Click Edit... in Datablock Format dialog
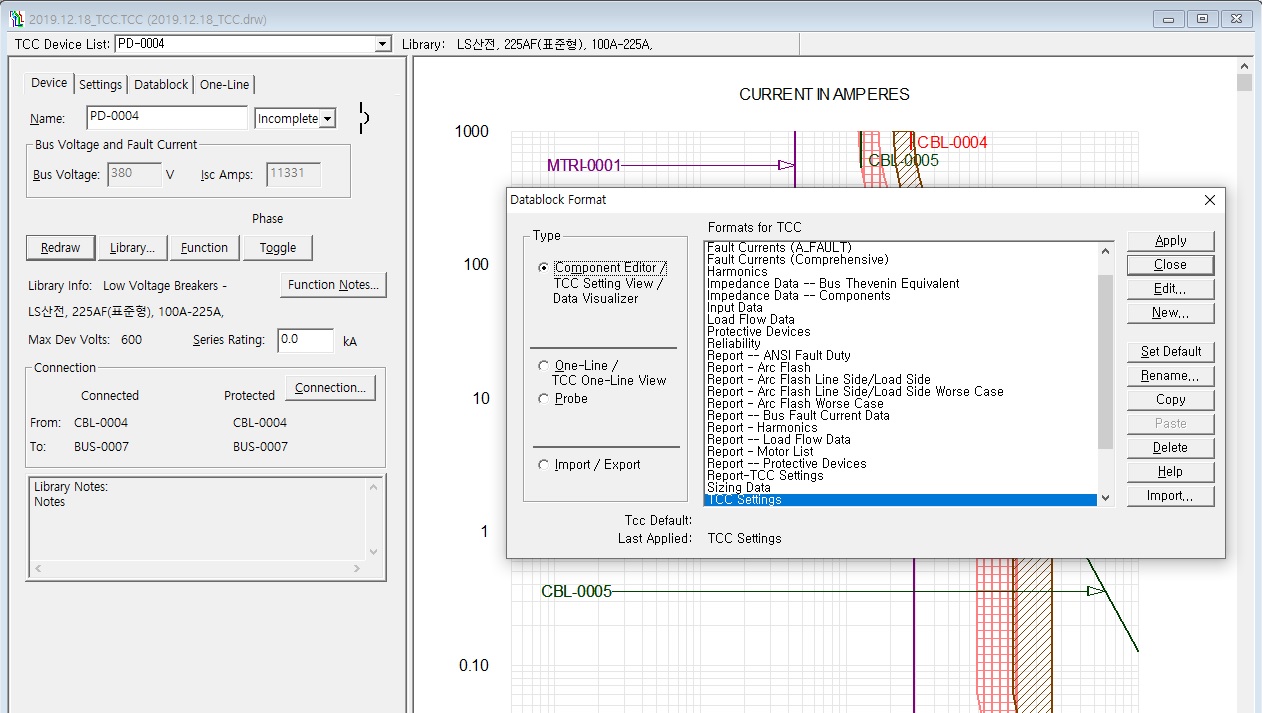 coord(1170,289)
